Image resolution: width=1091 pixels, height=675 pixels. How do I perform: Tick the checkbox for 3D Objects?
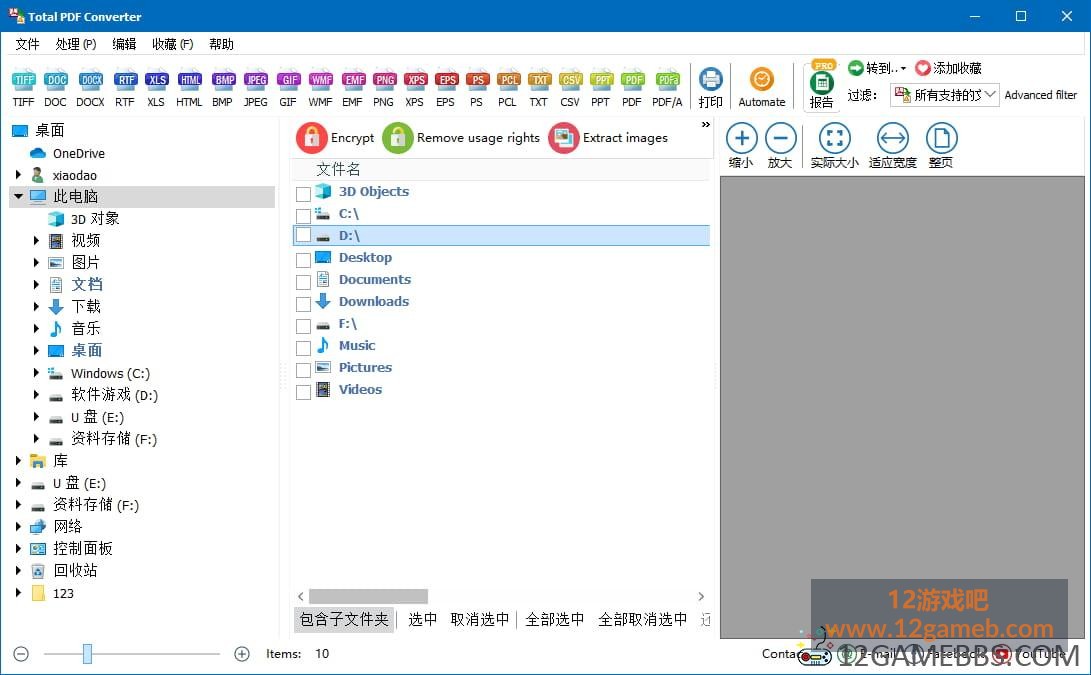click(303, 193)
